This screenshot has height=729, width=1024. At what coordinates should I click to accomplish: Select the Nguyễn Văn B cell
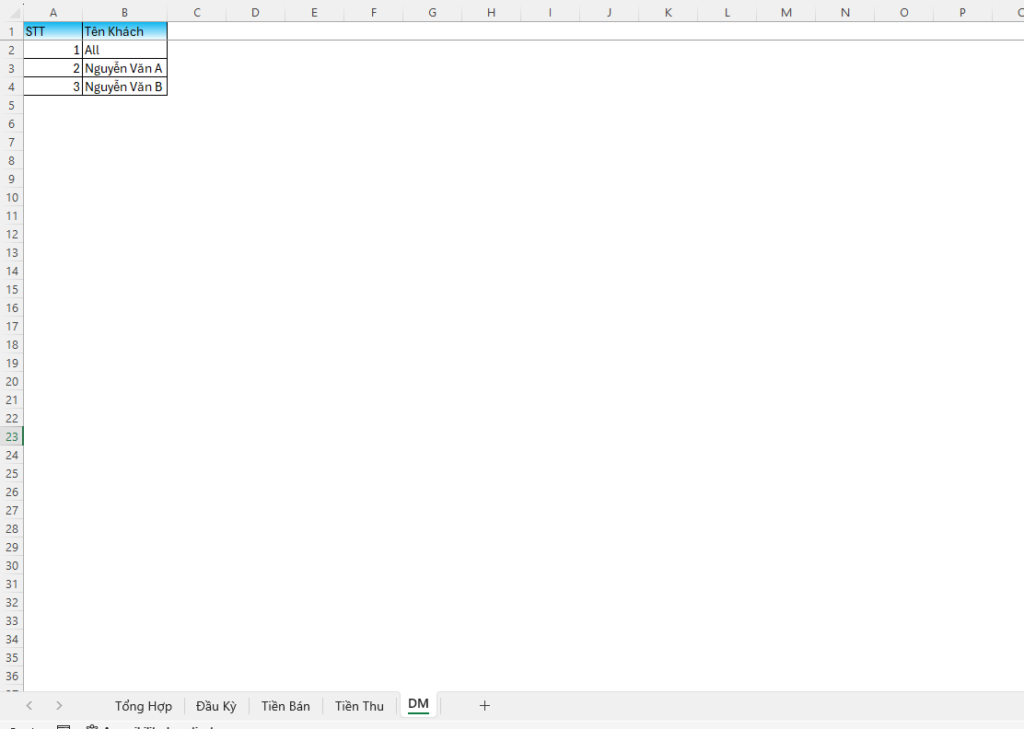point(124,87)
